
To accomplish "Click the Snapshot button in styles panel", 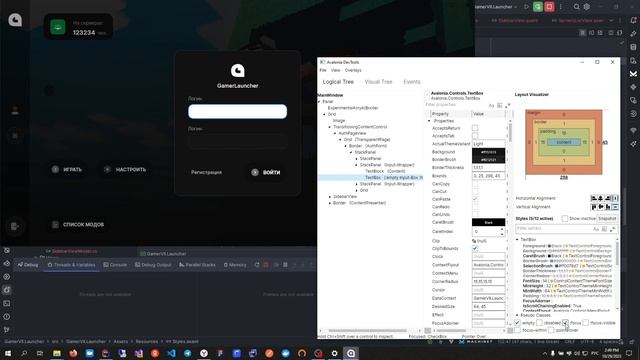I will [607, 219].
